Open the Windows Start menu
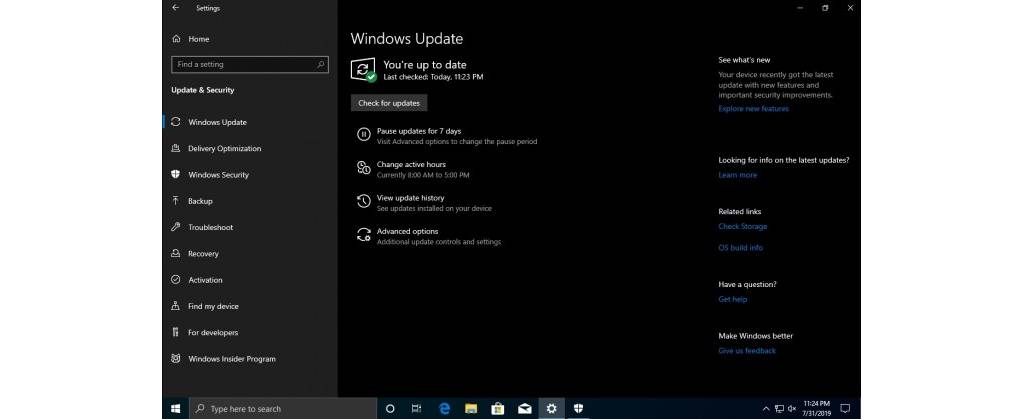Image resolution: width=1024 pixels, height=419 pixels. click(x=176, y=409)
